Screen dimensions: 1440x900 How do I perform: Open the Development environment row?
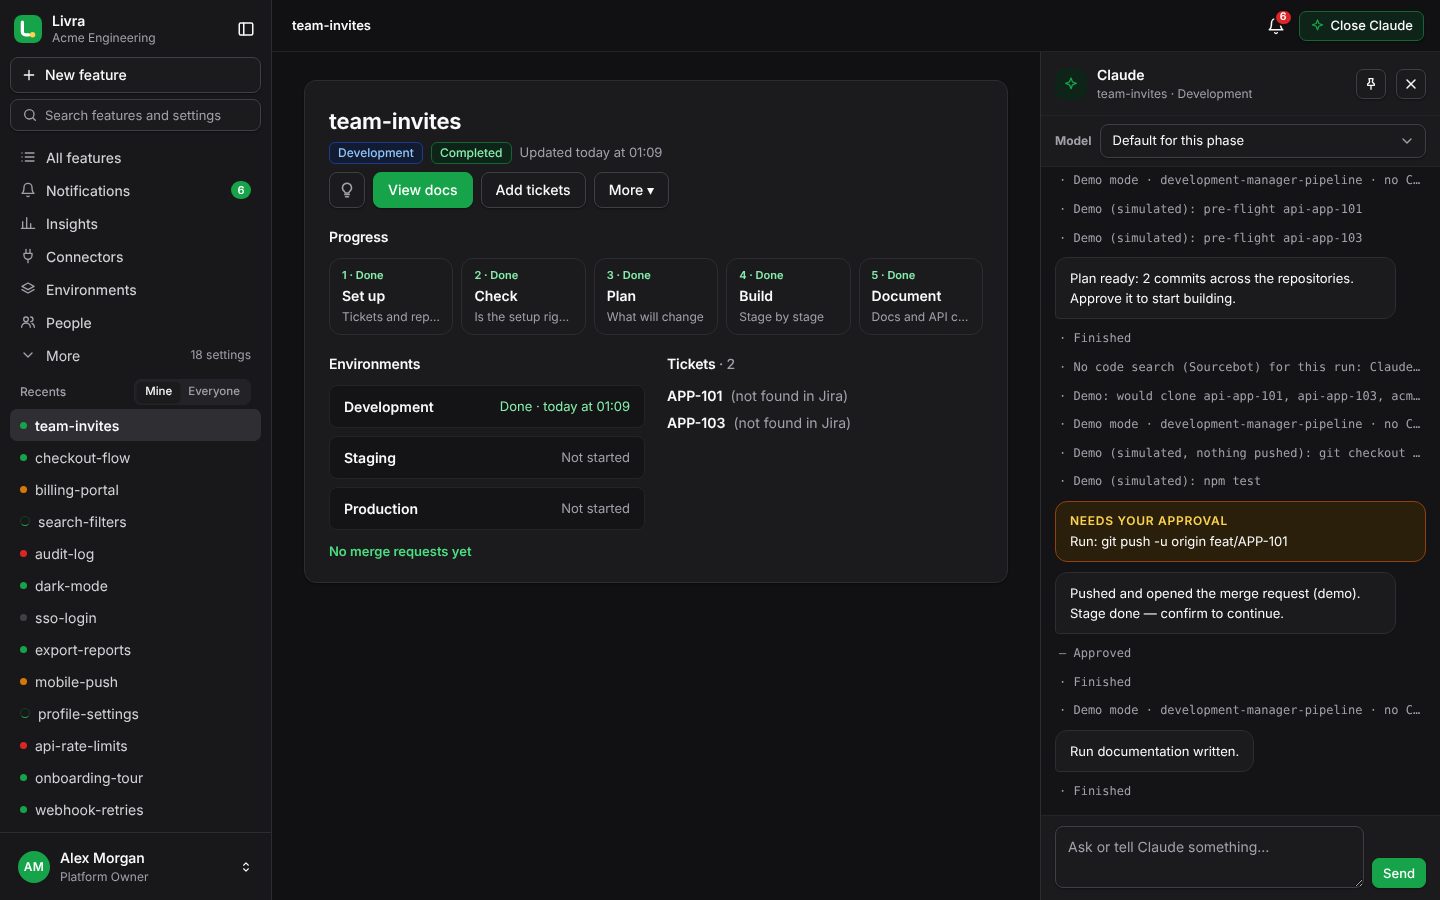(487, 407)
